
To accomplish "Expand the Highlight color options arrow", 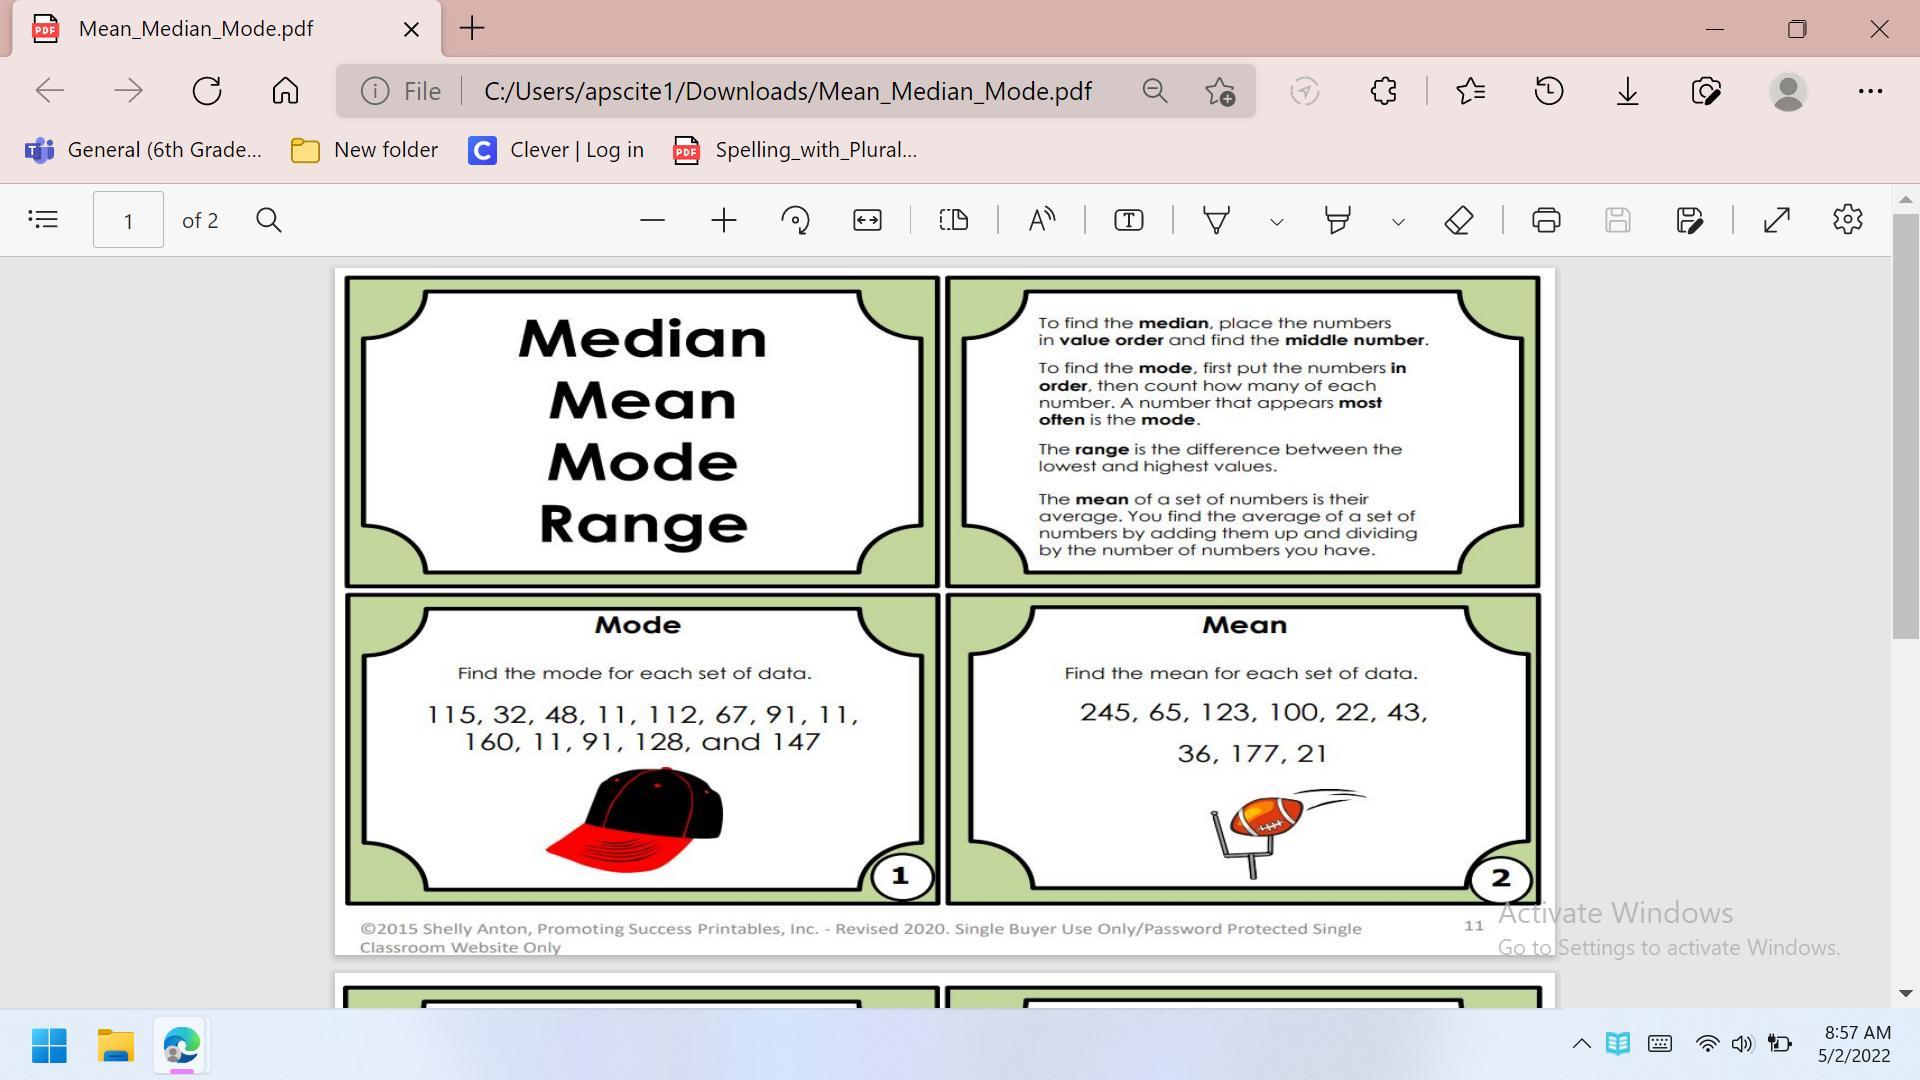I will 1398,222.
